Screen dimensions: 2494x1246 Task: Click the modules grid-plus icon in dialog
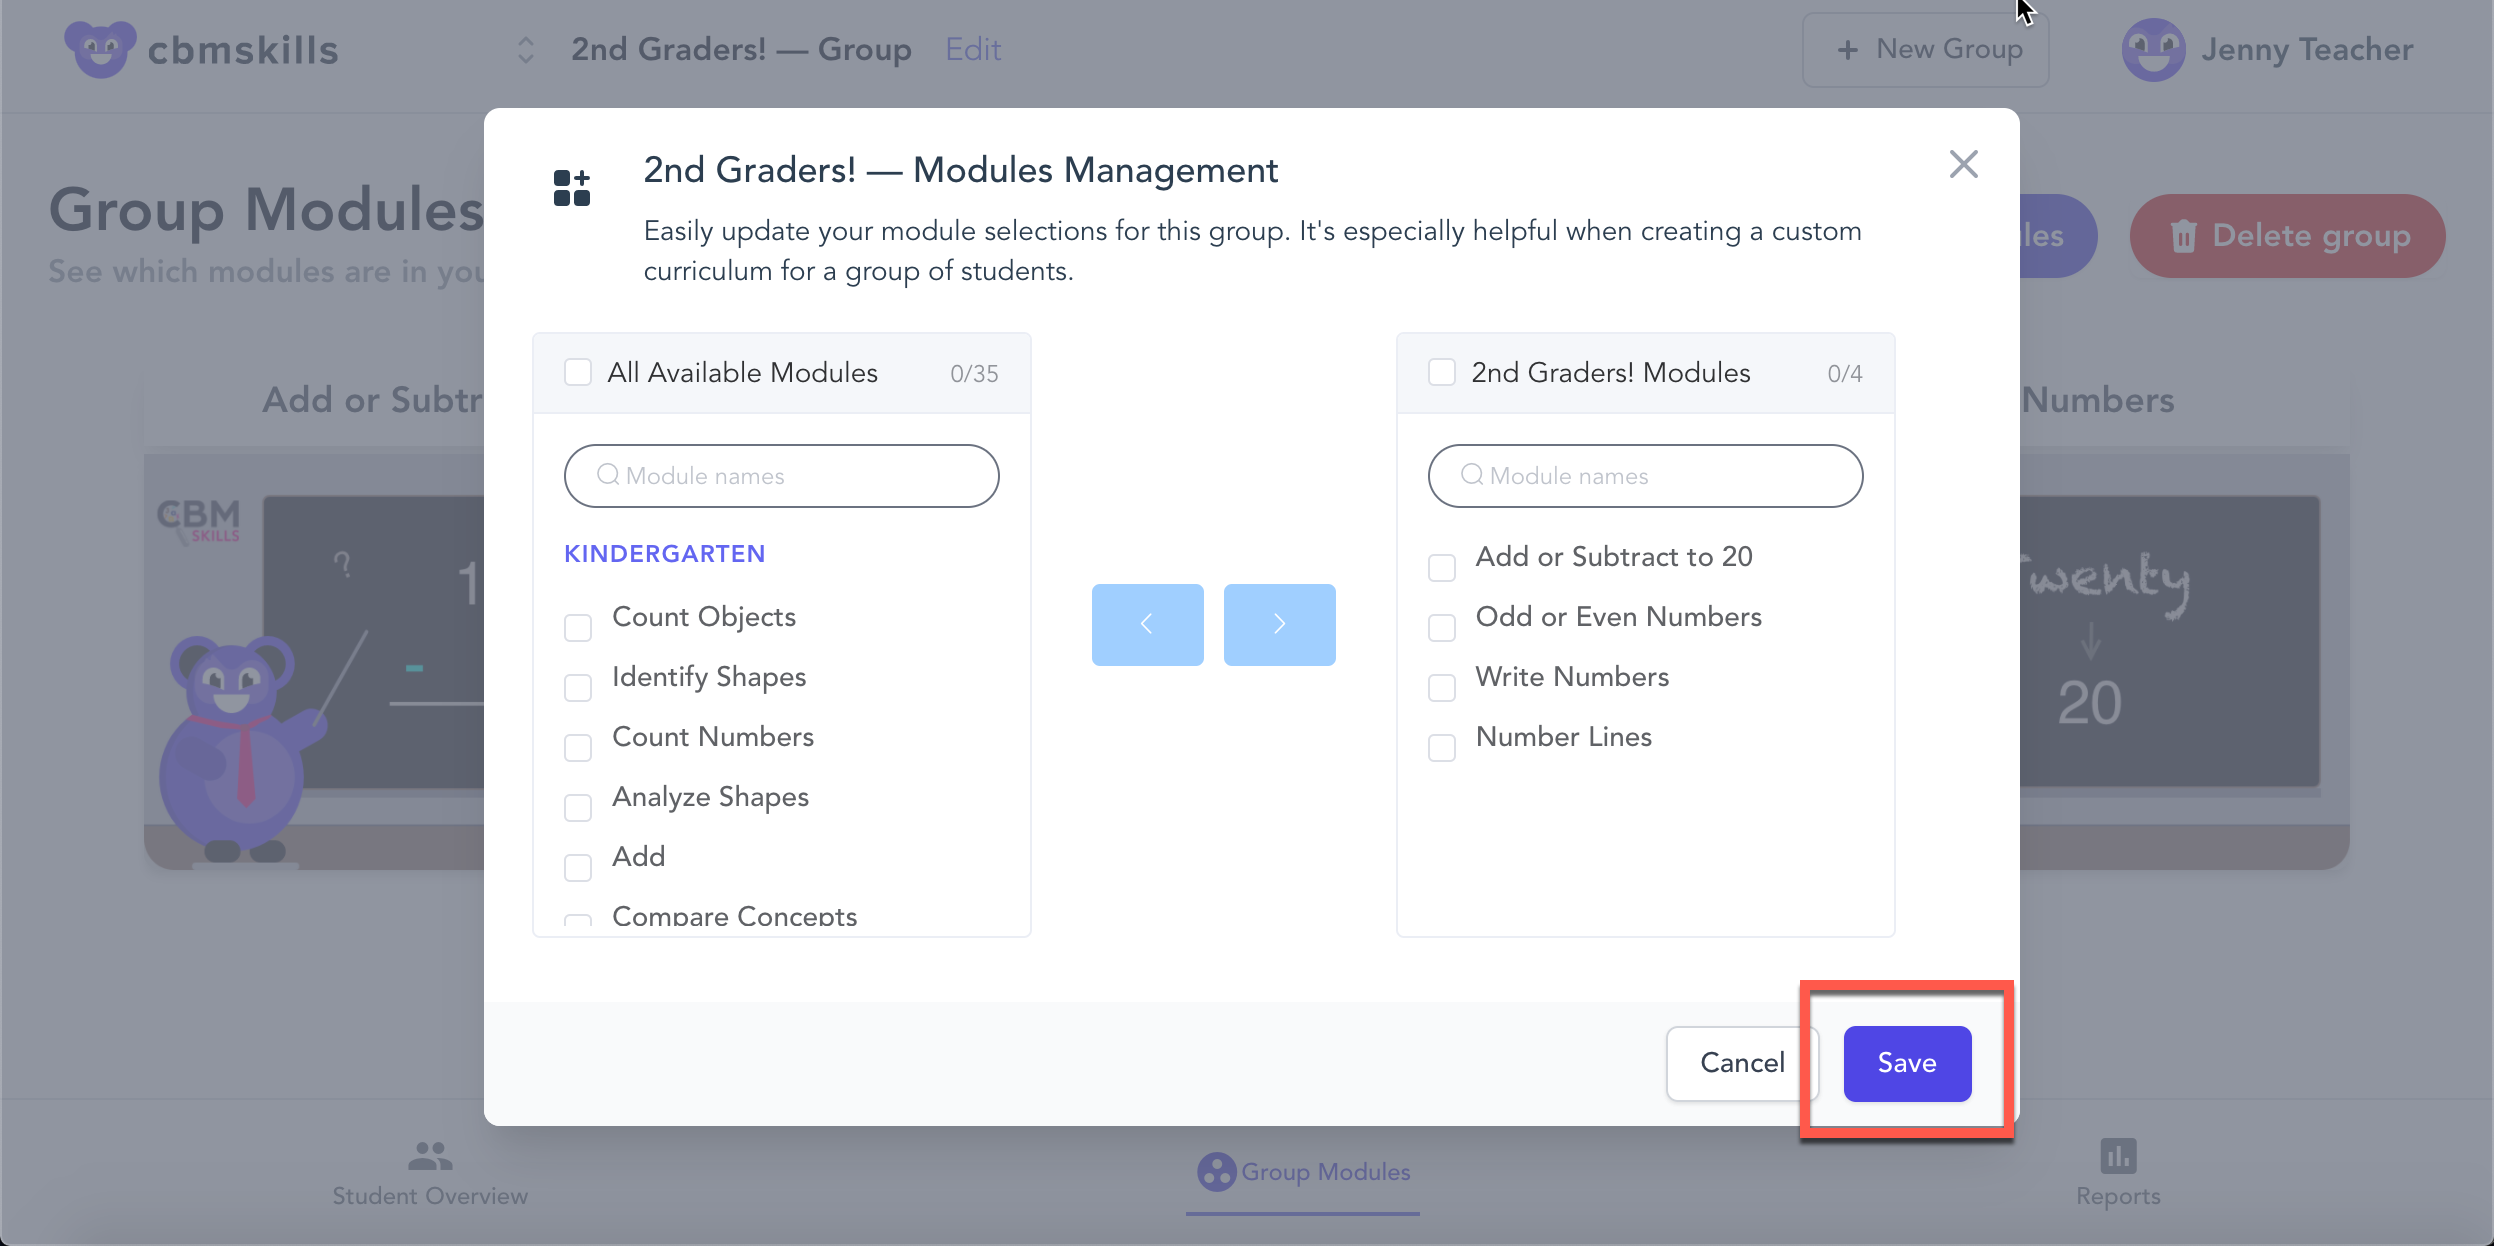[572, 187]
